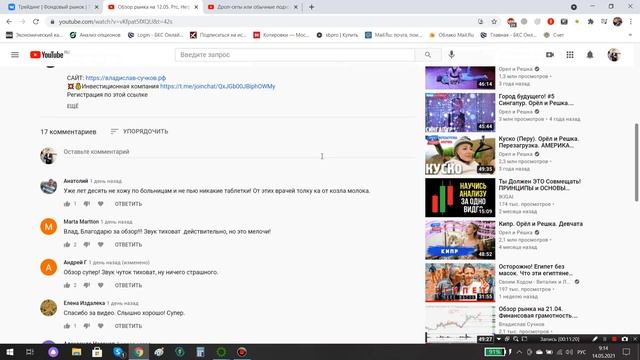Open the create video camera icon

pos(550,55)
